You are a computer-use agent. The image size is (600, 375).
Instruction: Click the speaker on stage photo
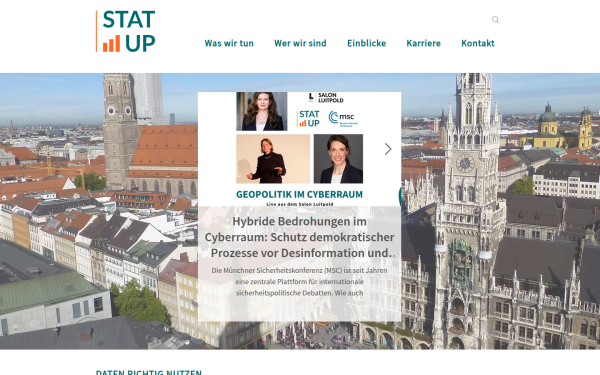click(x=273, y=159)
